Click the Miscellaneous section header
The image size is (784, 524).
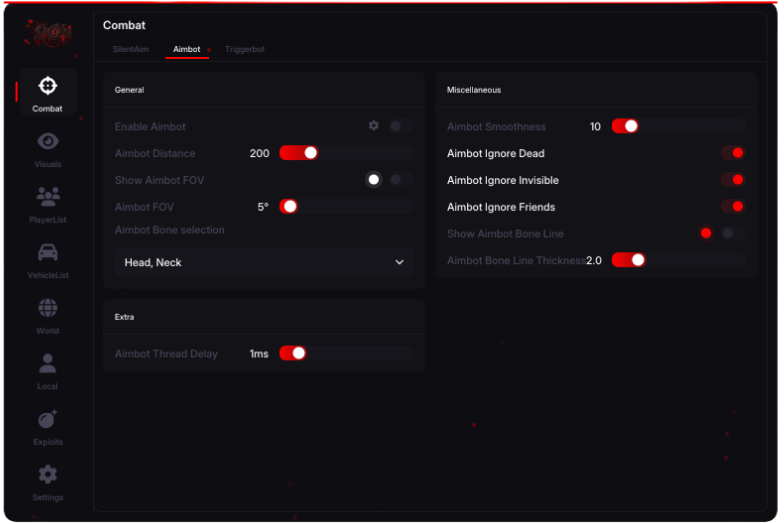474,90
